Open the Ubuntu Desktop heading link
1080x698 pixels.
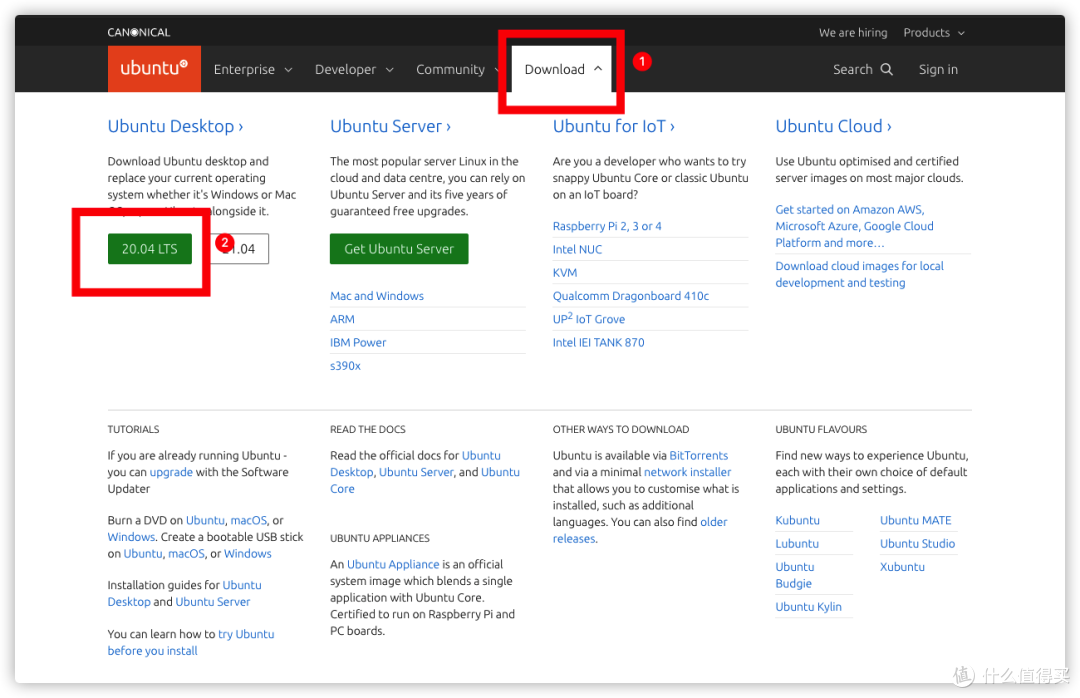click(176, 126)
